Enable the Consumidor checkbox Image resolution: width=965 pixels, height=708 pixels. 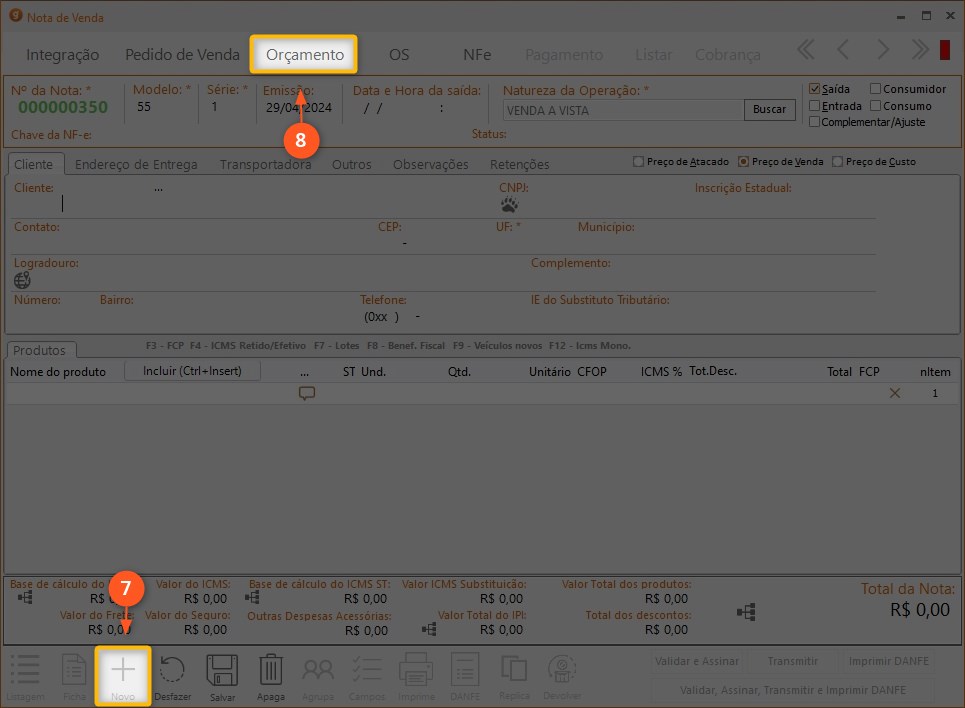point(876,89)
